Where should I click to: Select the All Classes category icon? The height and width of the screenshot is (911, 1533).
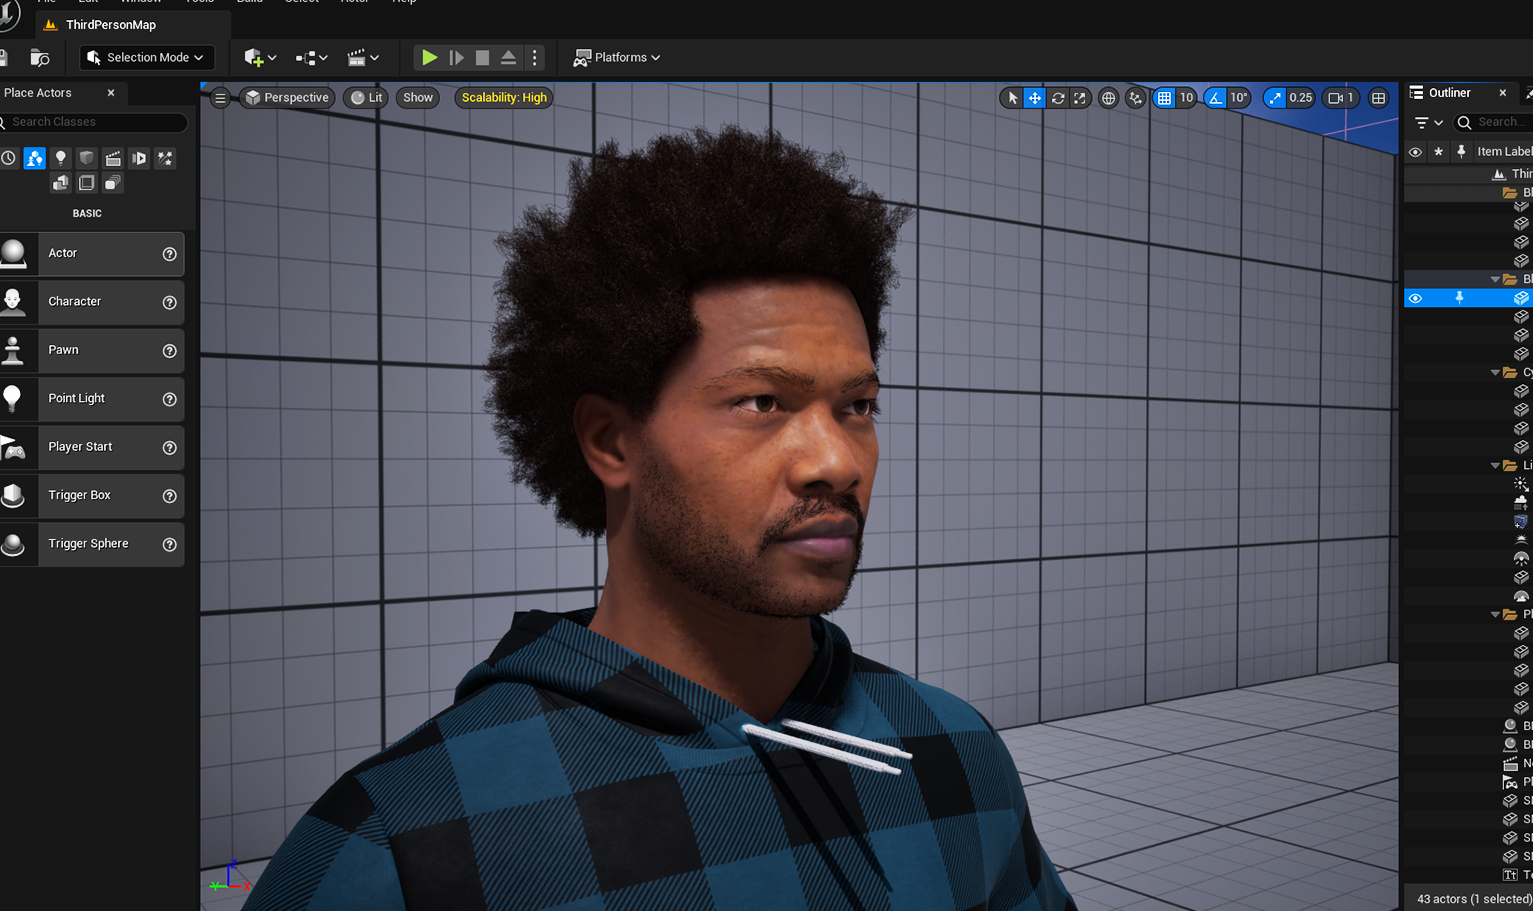(x=113, y=183)
